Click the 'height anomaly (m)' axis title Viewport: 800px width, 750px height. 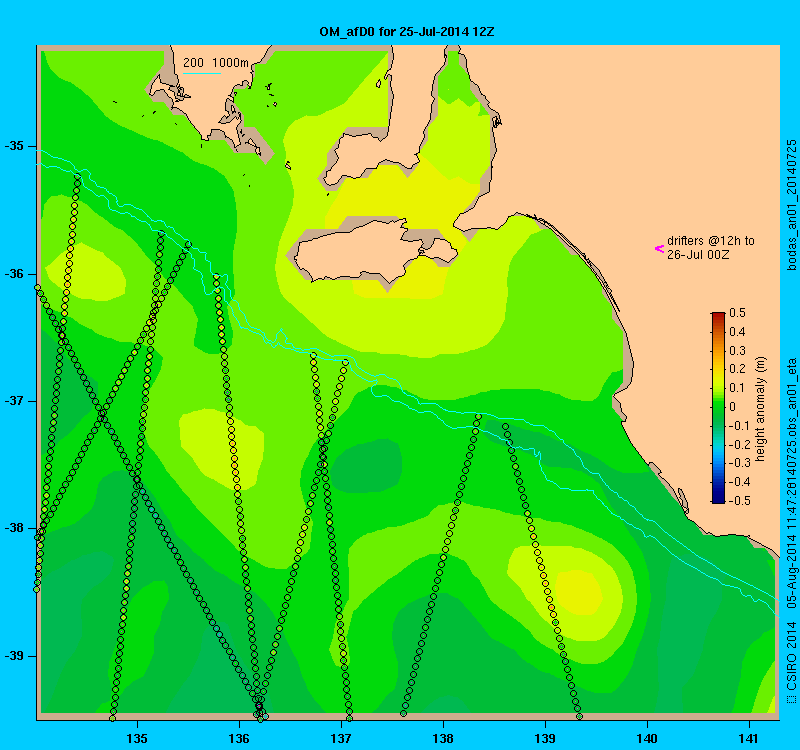[761, 409]
